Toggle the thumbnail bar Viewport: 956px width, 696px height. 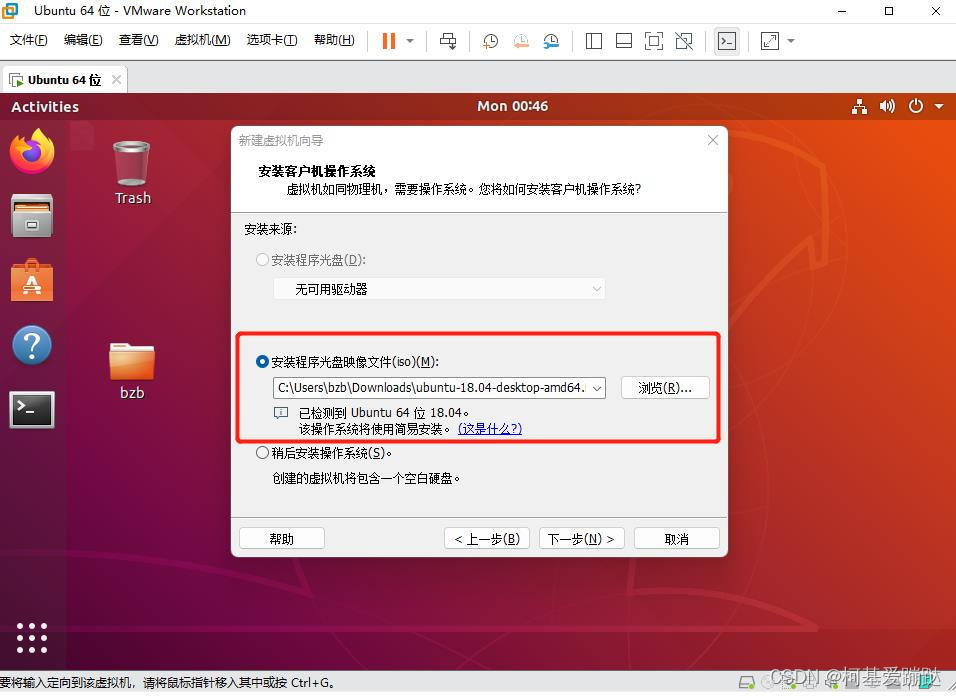point(623,41)
